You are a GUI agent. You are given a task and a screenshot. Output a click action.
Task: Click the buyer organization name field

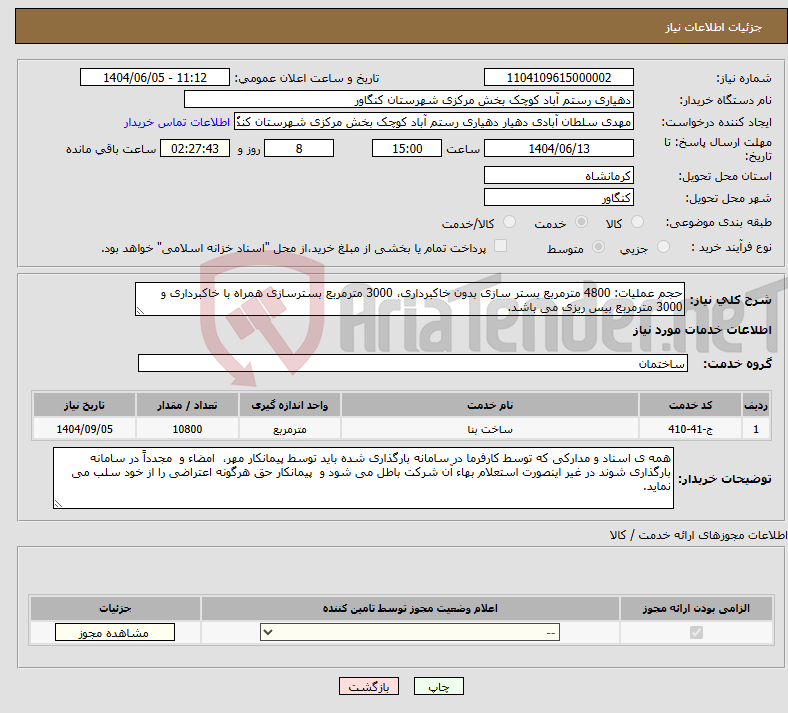tap(409, 99)
